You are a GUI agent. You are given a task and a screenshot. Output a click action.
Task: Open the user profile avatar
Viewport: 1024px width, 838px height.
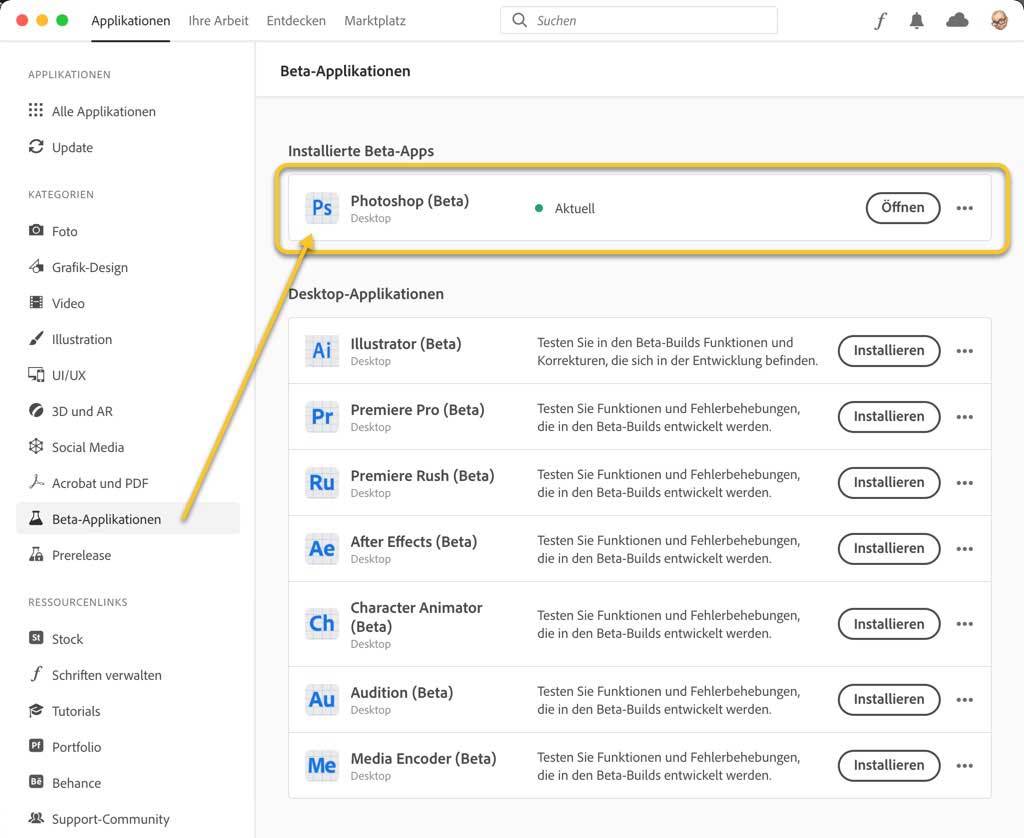999,20
